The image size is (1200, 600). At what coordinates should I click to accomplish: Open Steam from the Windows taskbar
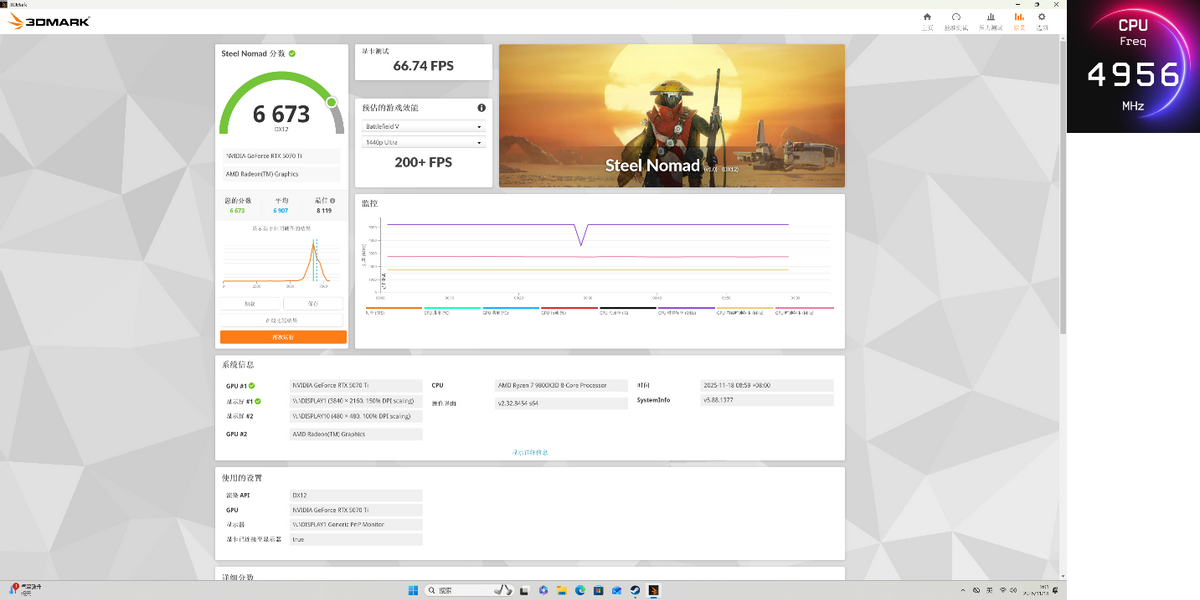tap(634, 590)
